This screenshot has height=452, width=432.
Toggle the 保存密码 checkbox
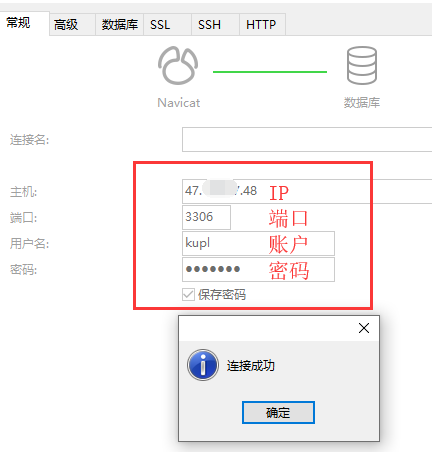[x=188, y=294]
